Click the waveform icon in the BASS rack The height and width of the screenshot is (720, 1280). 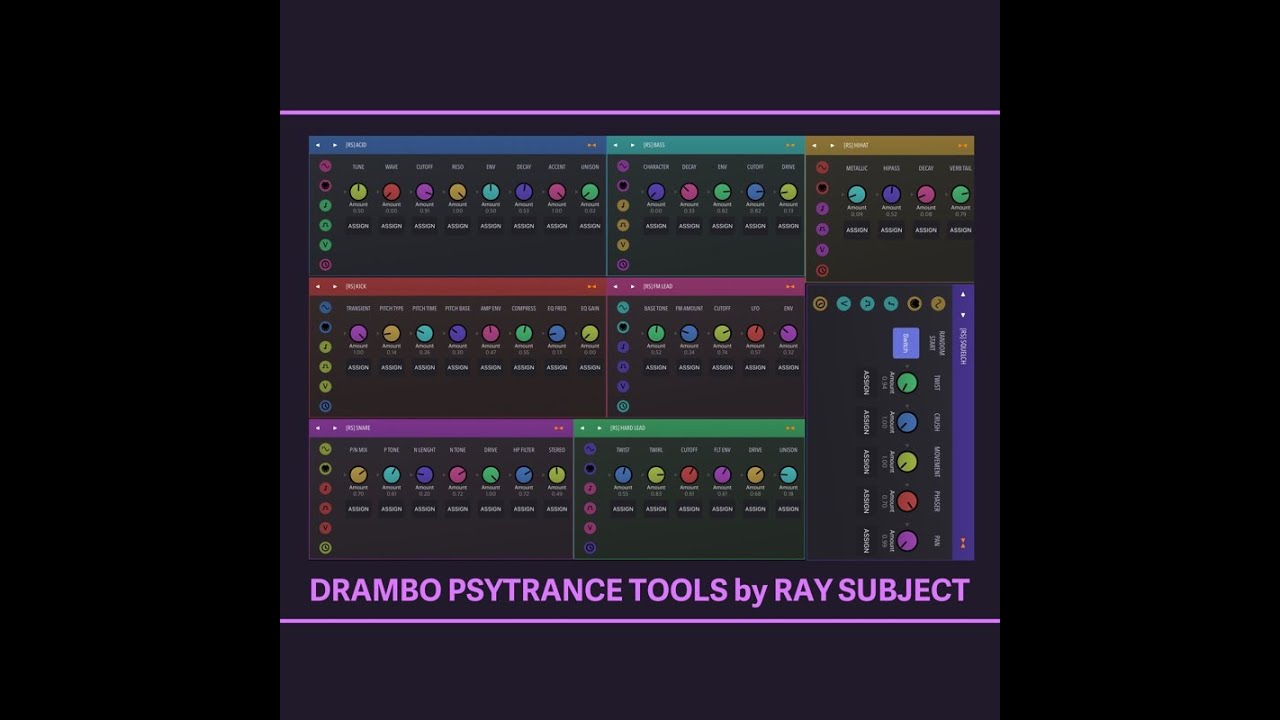click(x=623, y=166)
